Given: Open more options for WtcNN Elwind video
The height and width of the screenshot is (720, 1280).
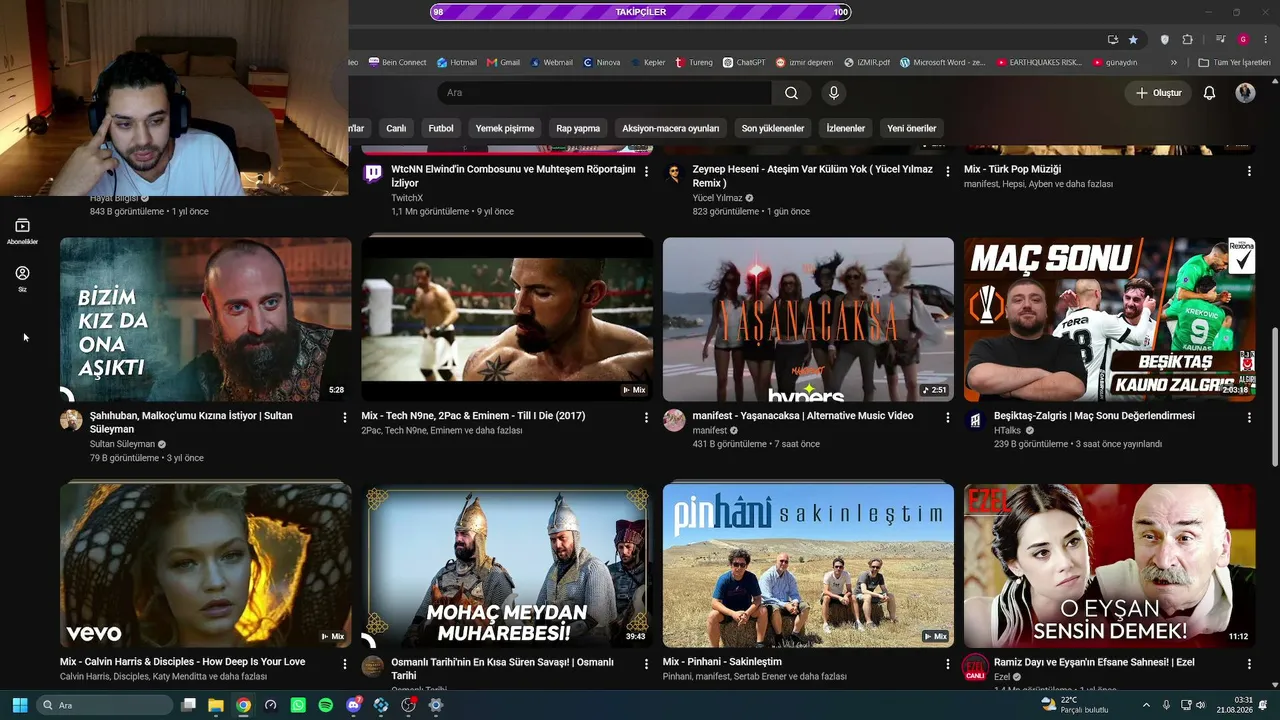Looking at the screenshot, I should click(646, 171).
